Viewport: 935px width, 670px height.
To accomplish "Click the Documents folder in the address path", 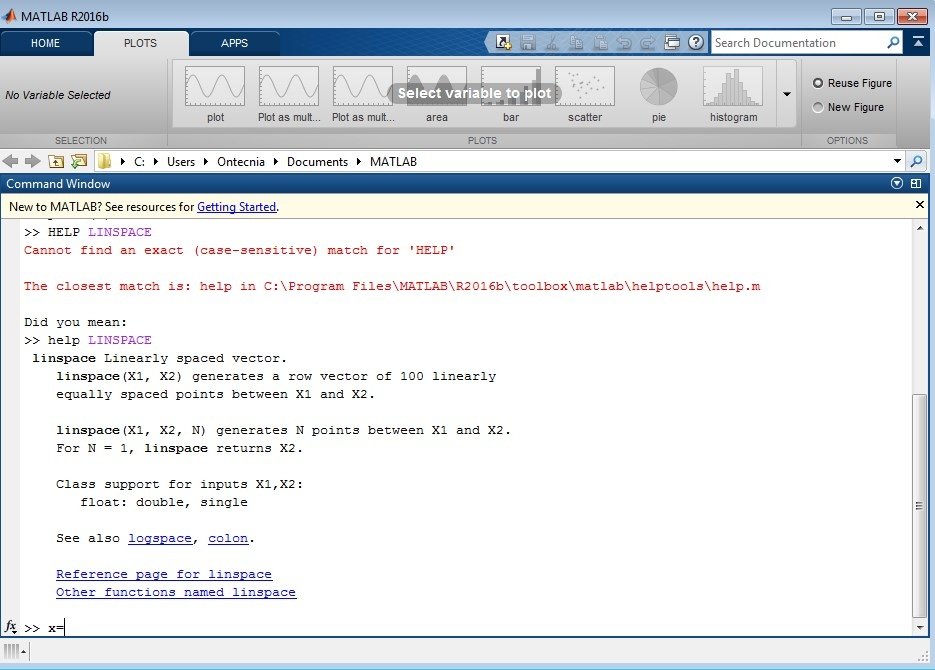I will coord(317,162).
